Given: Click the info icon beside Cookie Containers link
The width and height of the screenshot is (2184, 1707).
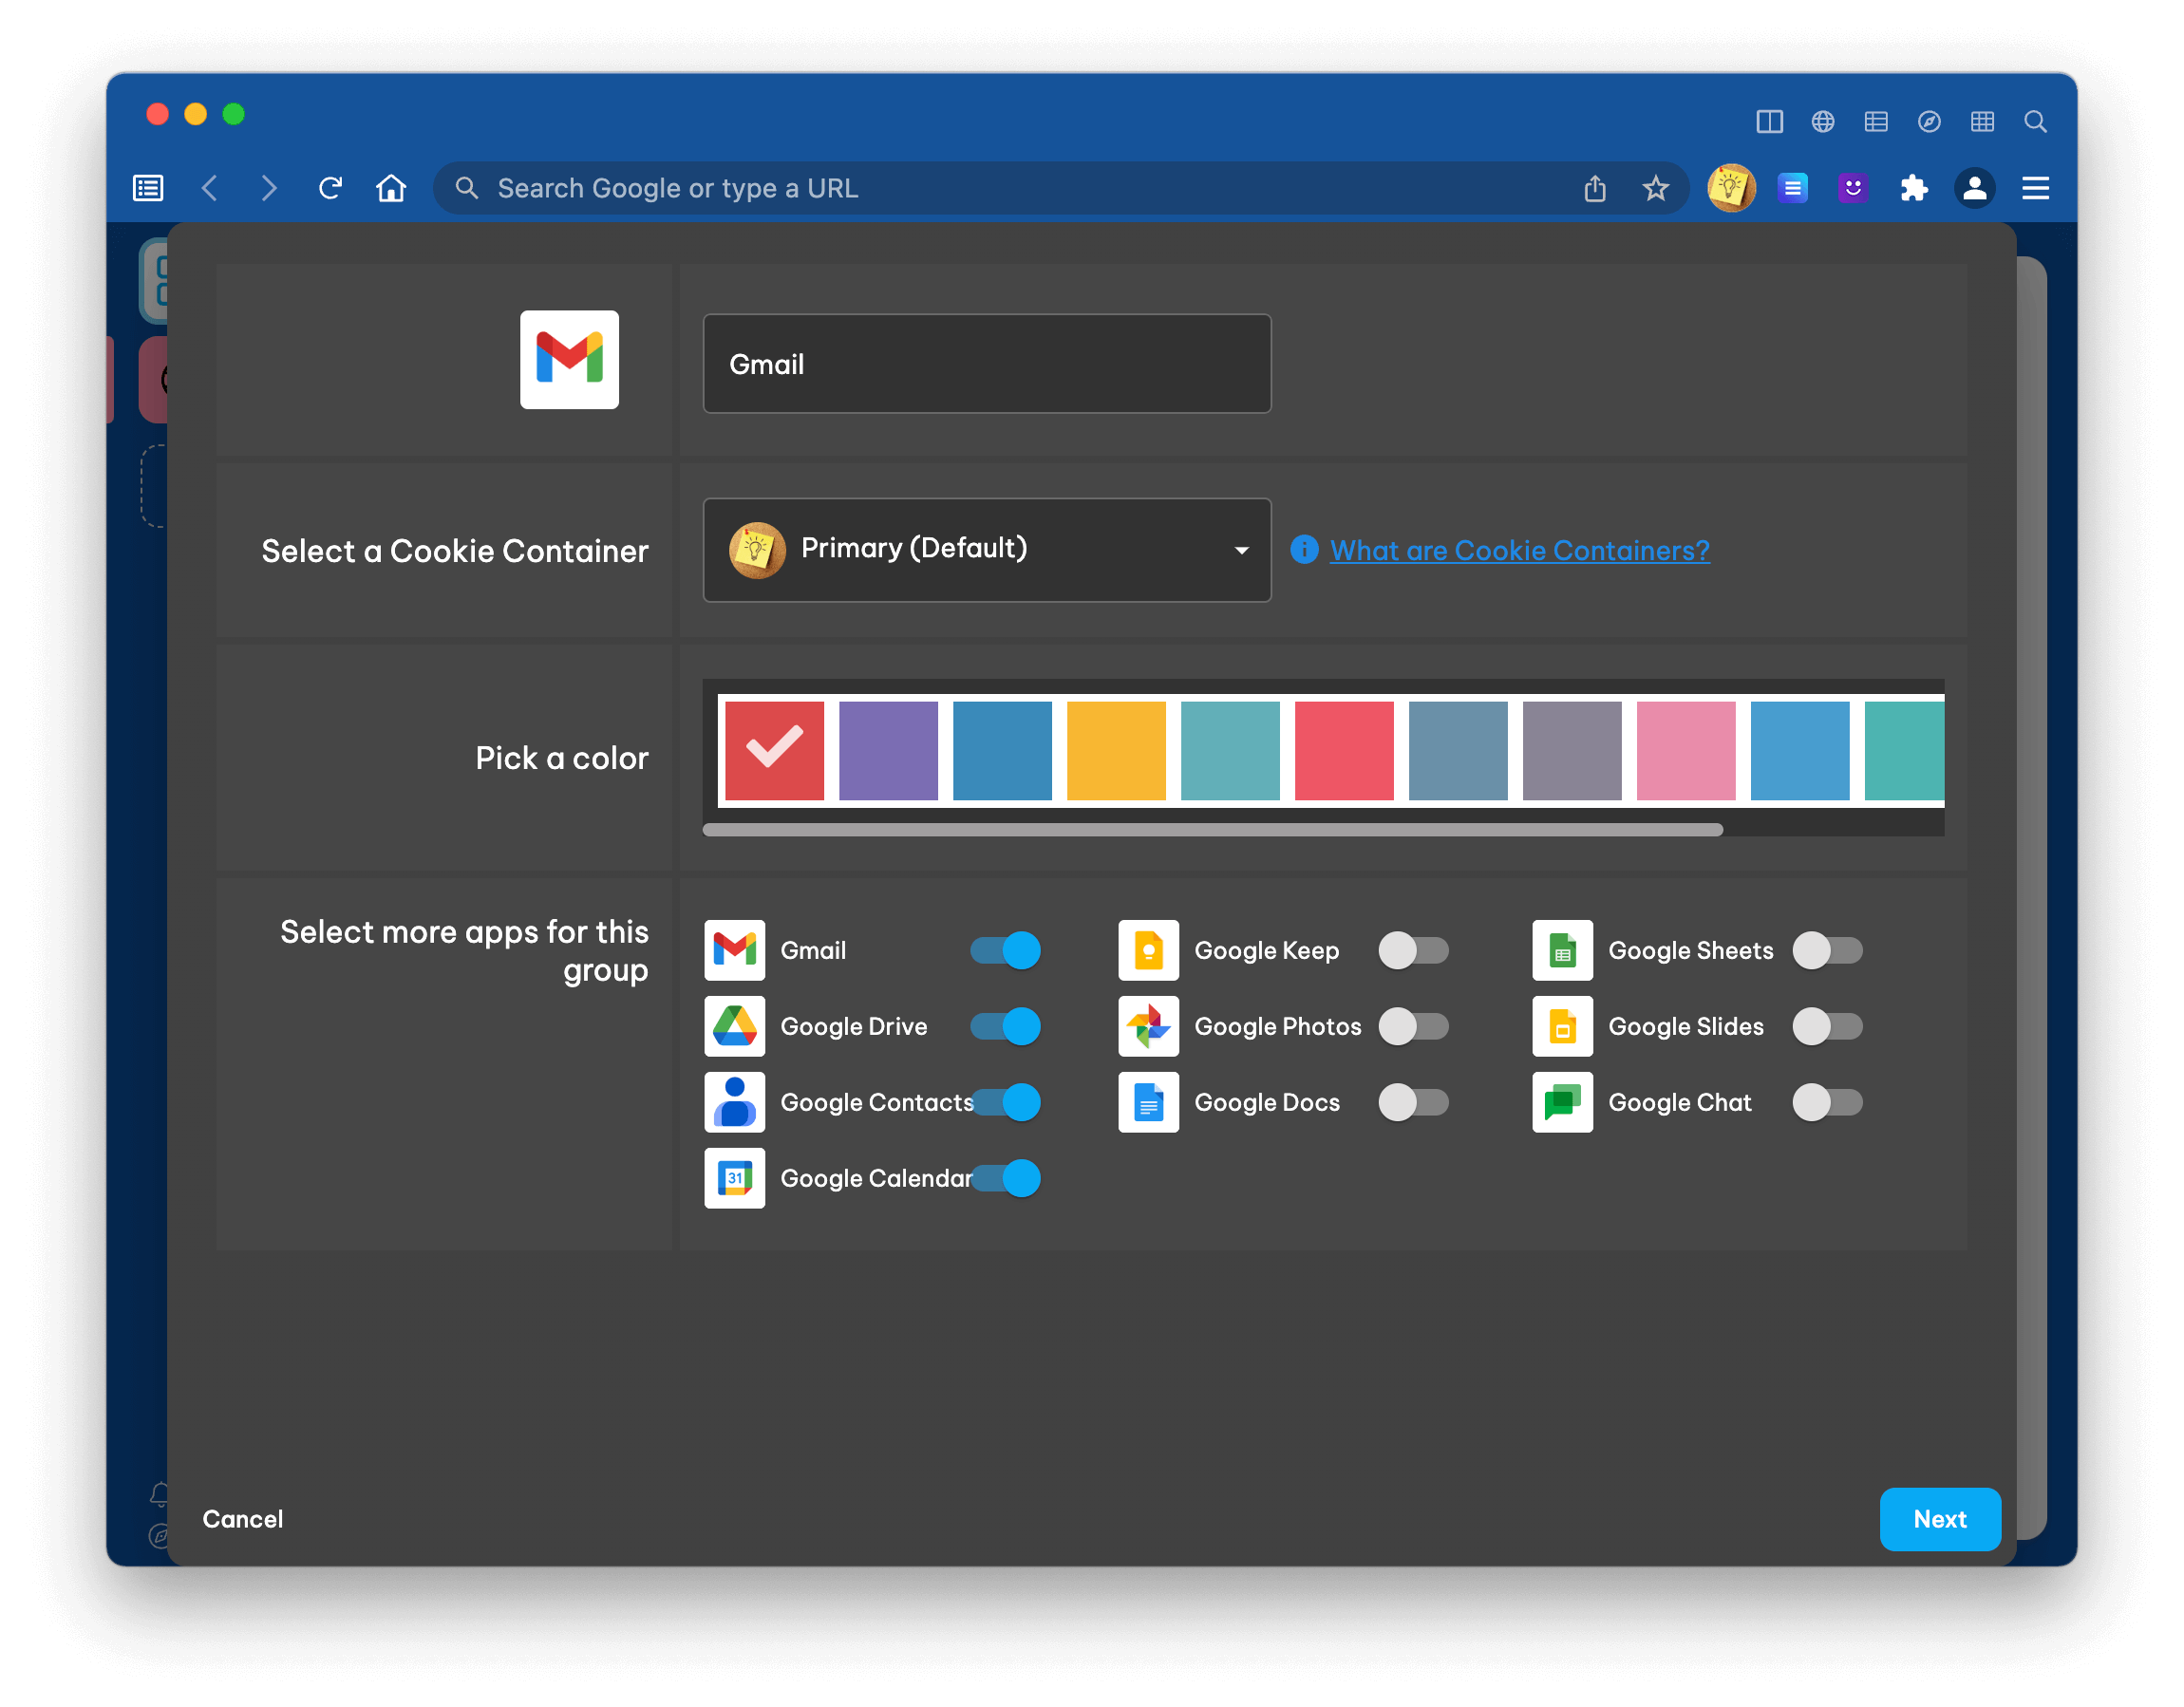Looking at the screenshot, I should pos(1304,549).
